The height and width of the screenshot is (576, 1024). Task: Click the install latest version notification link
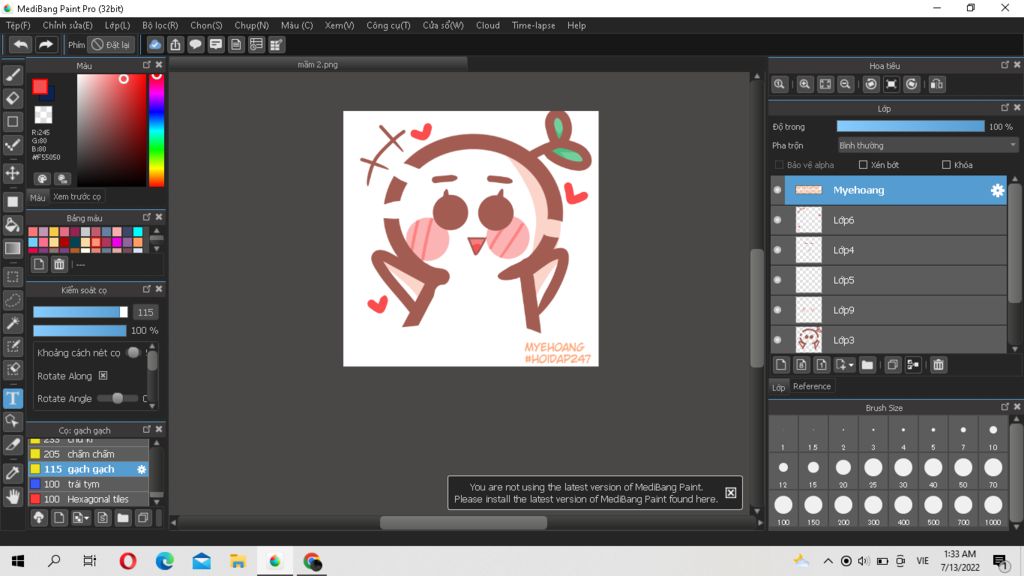[585, 499]
